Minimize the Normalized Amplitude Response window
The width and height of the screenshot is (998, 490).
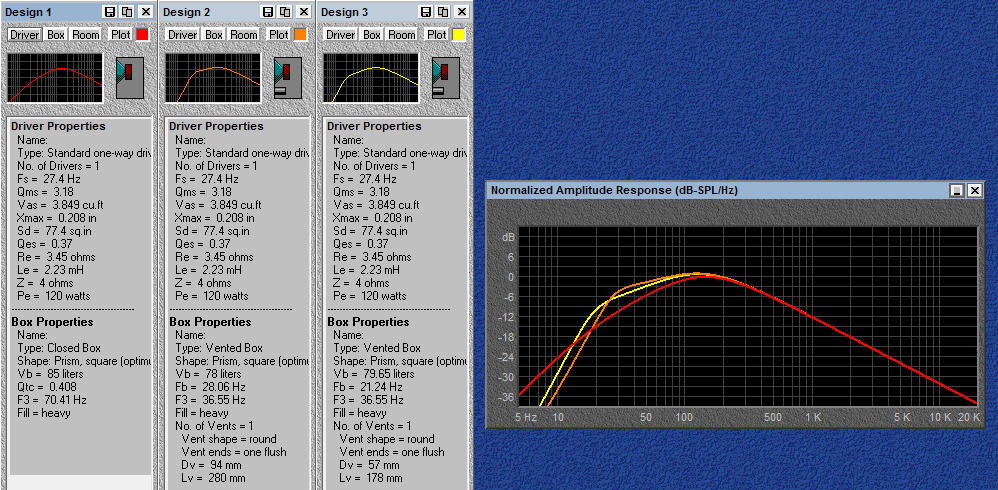coord(957,190)
